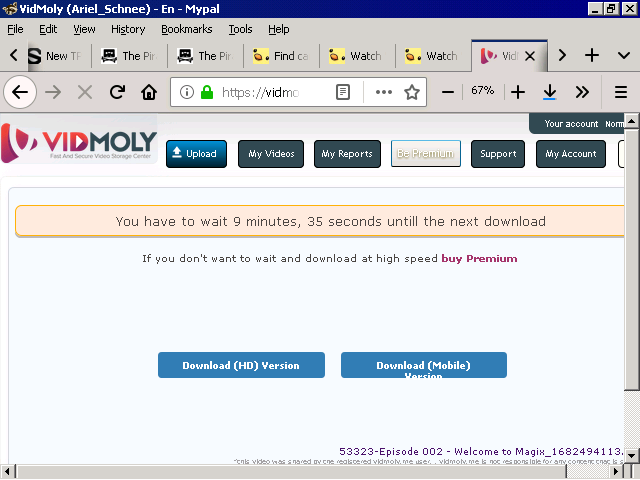Screen dimensions: 640x480
Task: Click the green padlock security icon
Action: pyautogui.click(x=207, y=92)
